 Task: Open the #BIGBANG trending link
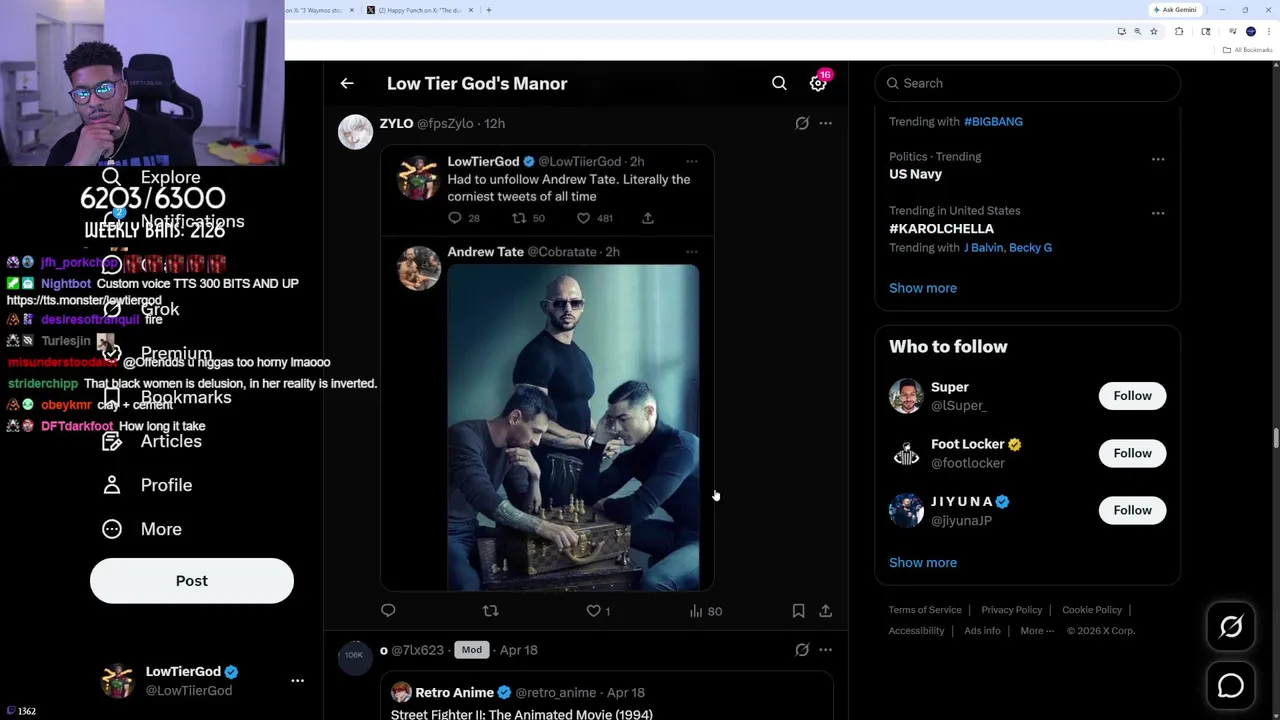point(993,121)
